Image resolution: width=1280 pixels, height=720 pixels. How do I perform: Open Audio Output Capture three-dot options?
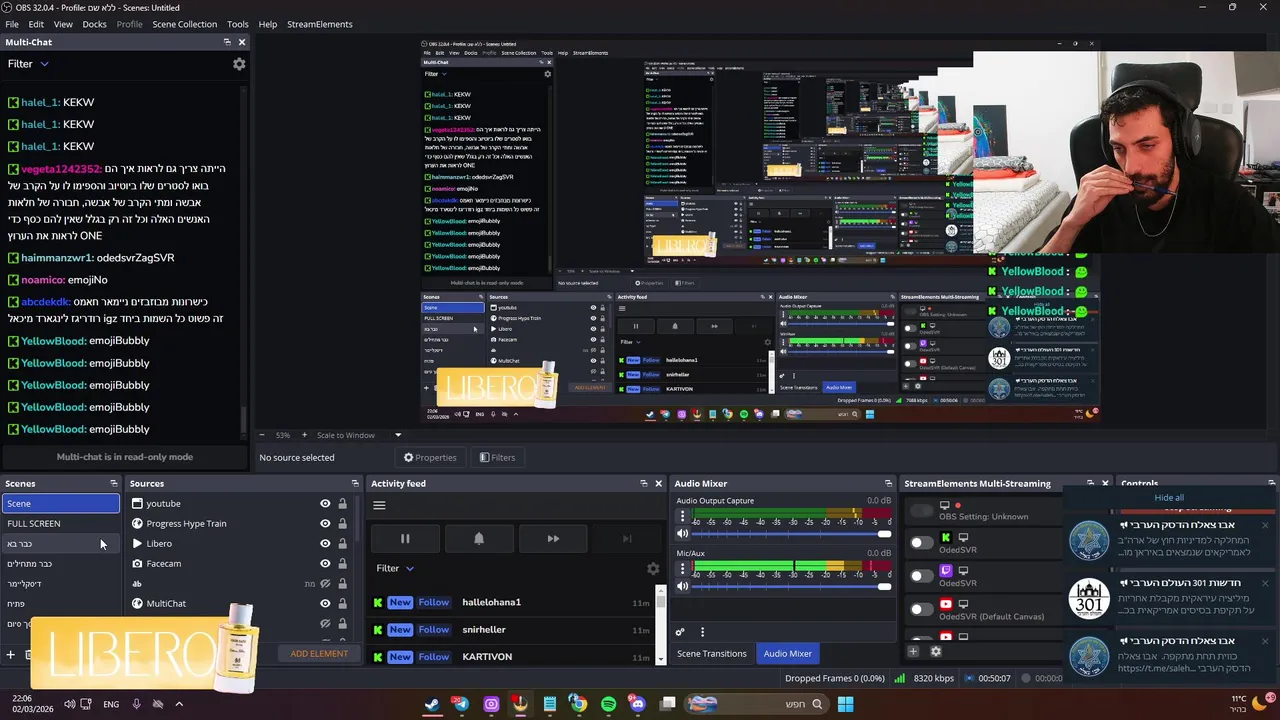tap(683, 517)
